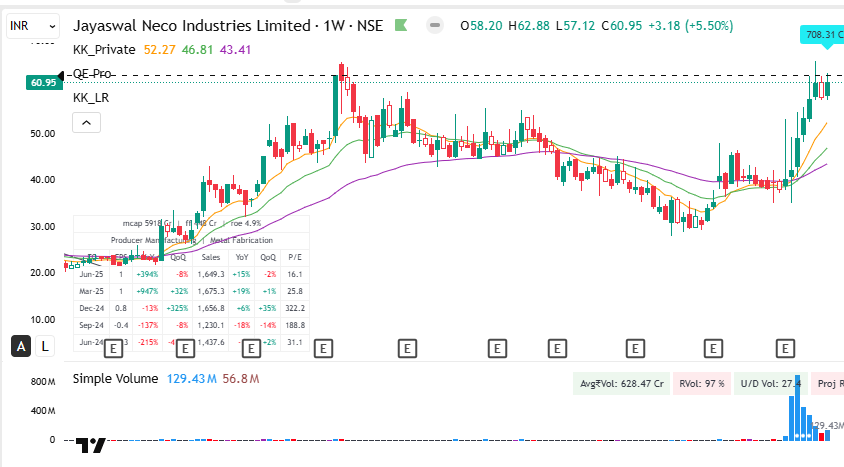844x467 pixels.
Task: Click the 60.95 current price label
Action: [x=44, y=82]
